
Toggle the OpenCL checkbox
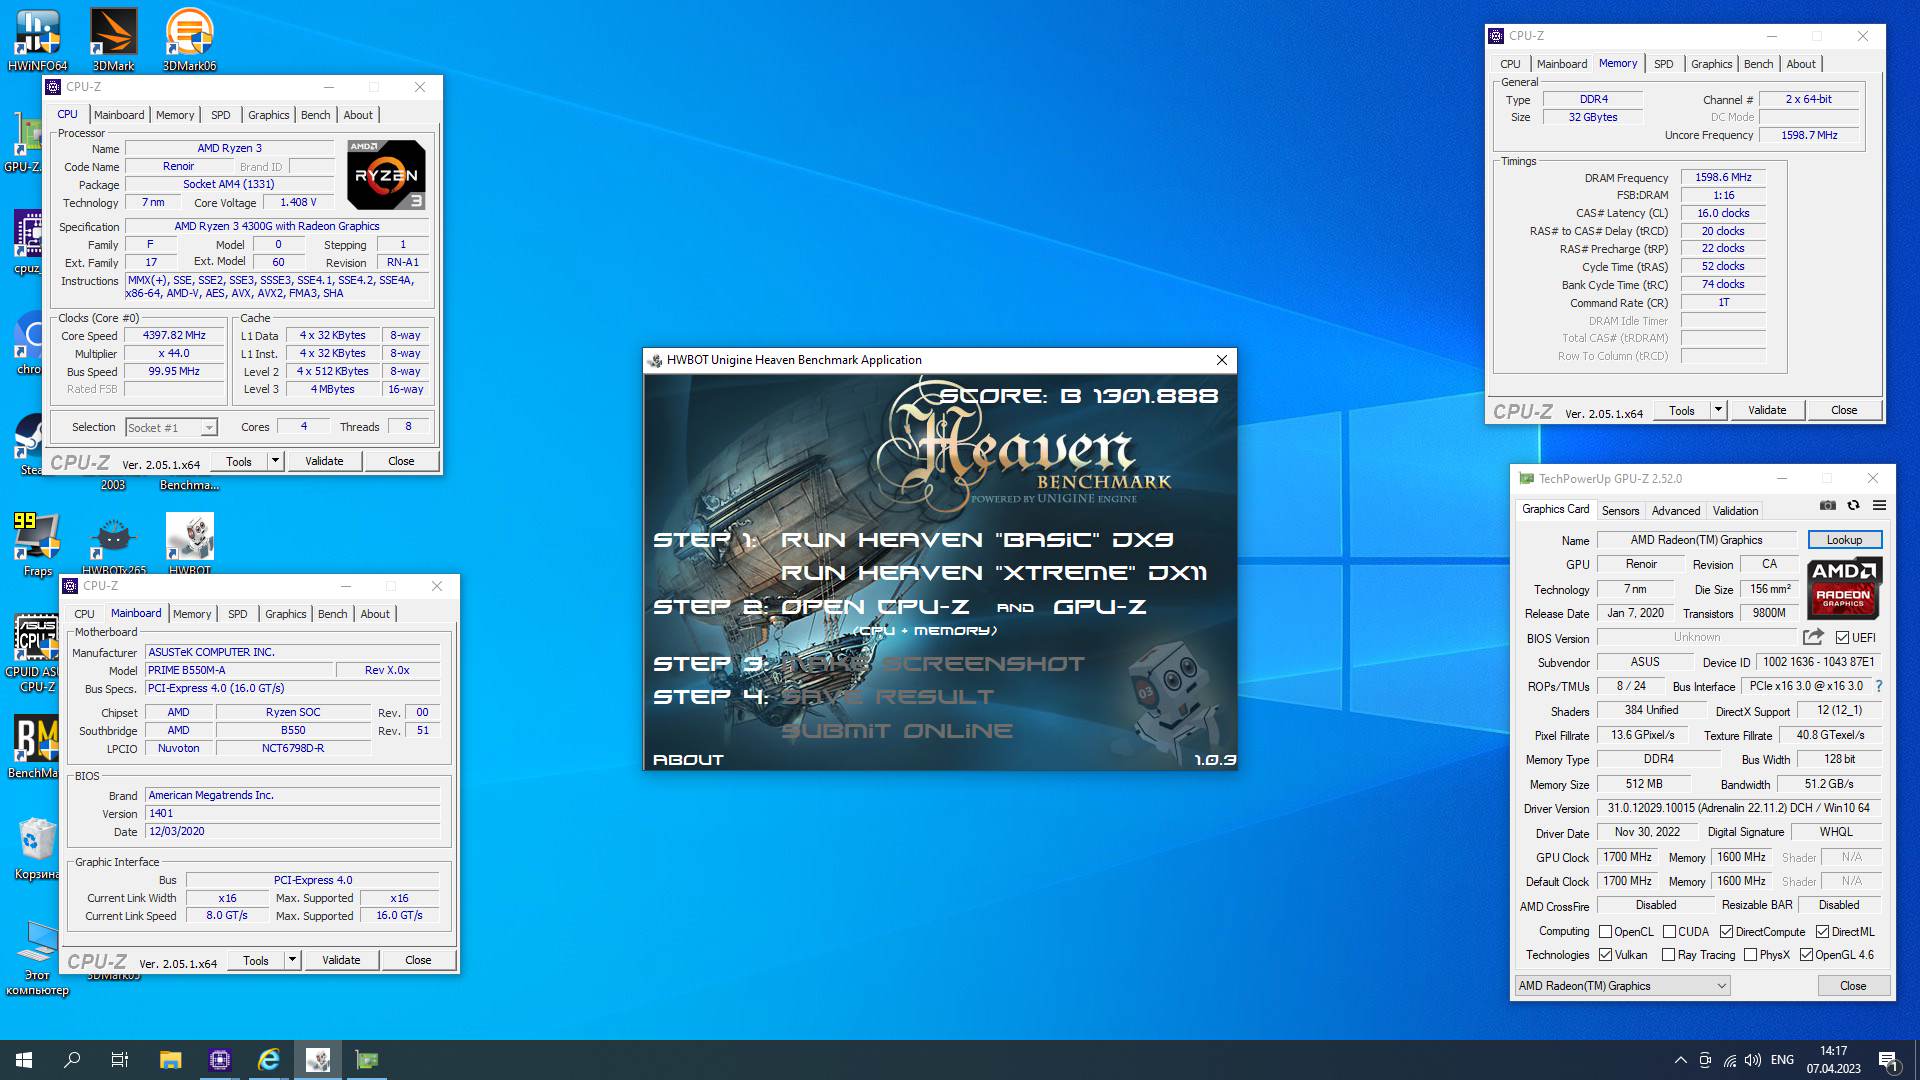pos(1605,932)
